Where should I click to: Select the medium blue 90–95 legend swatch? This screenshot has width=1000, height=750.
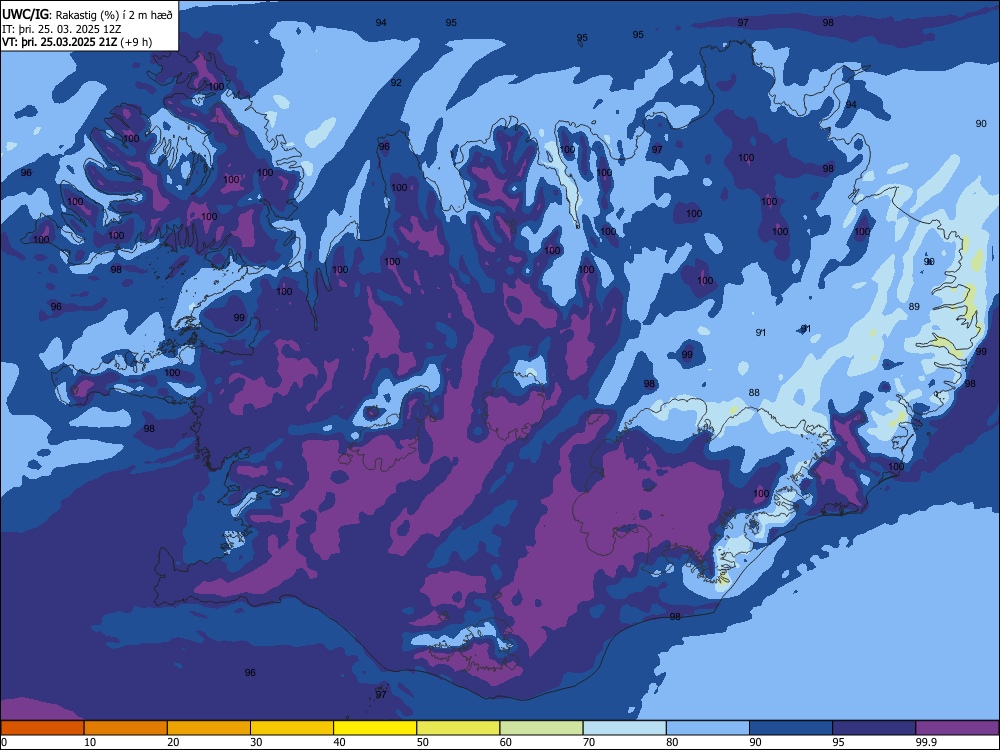(791, 728)
